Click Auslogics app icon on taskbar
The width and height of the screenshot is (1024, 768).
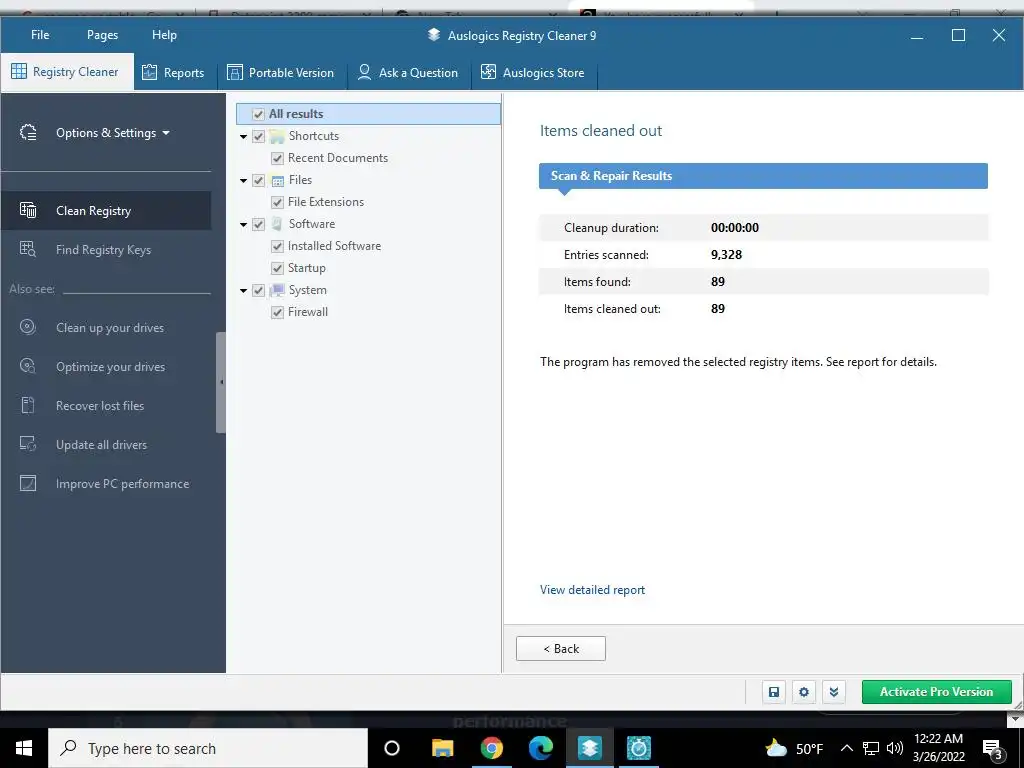click(590, 748)
